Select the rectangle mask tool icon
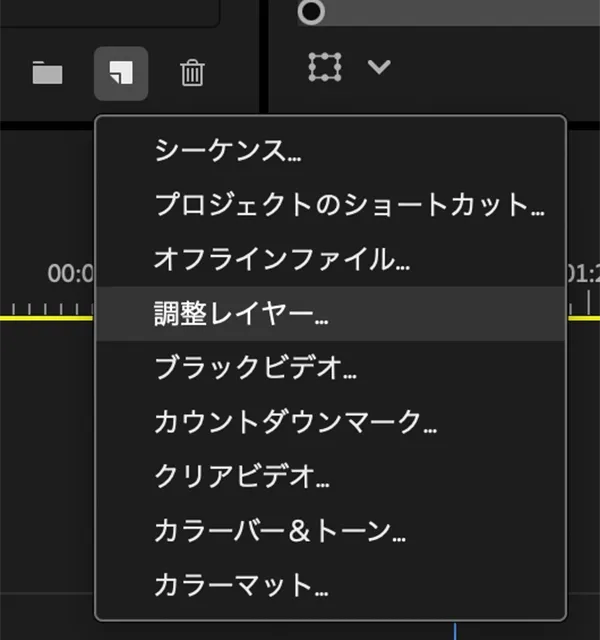 point(325,67)
